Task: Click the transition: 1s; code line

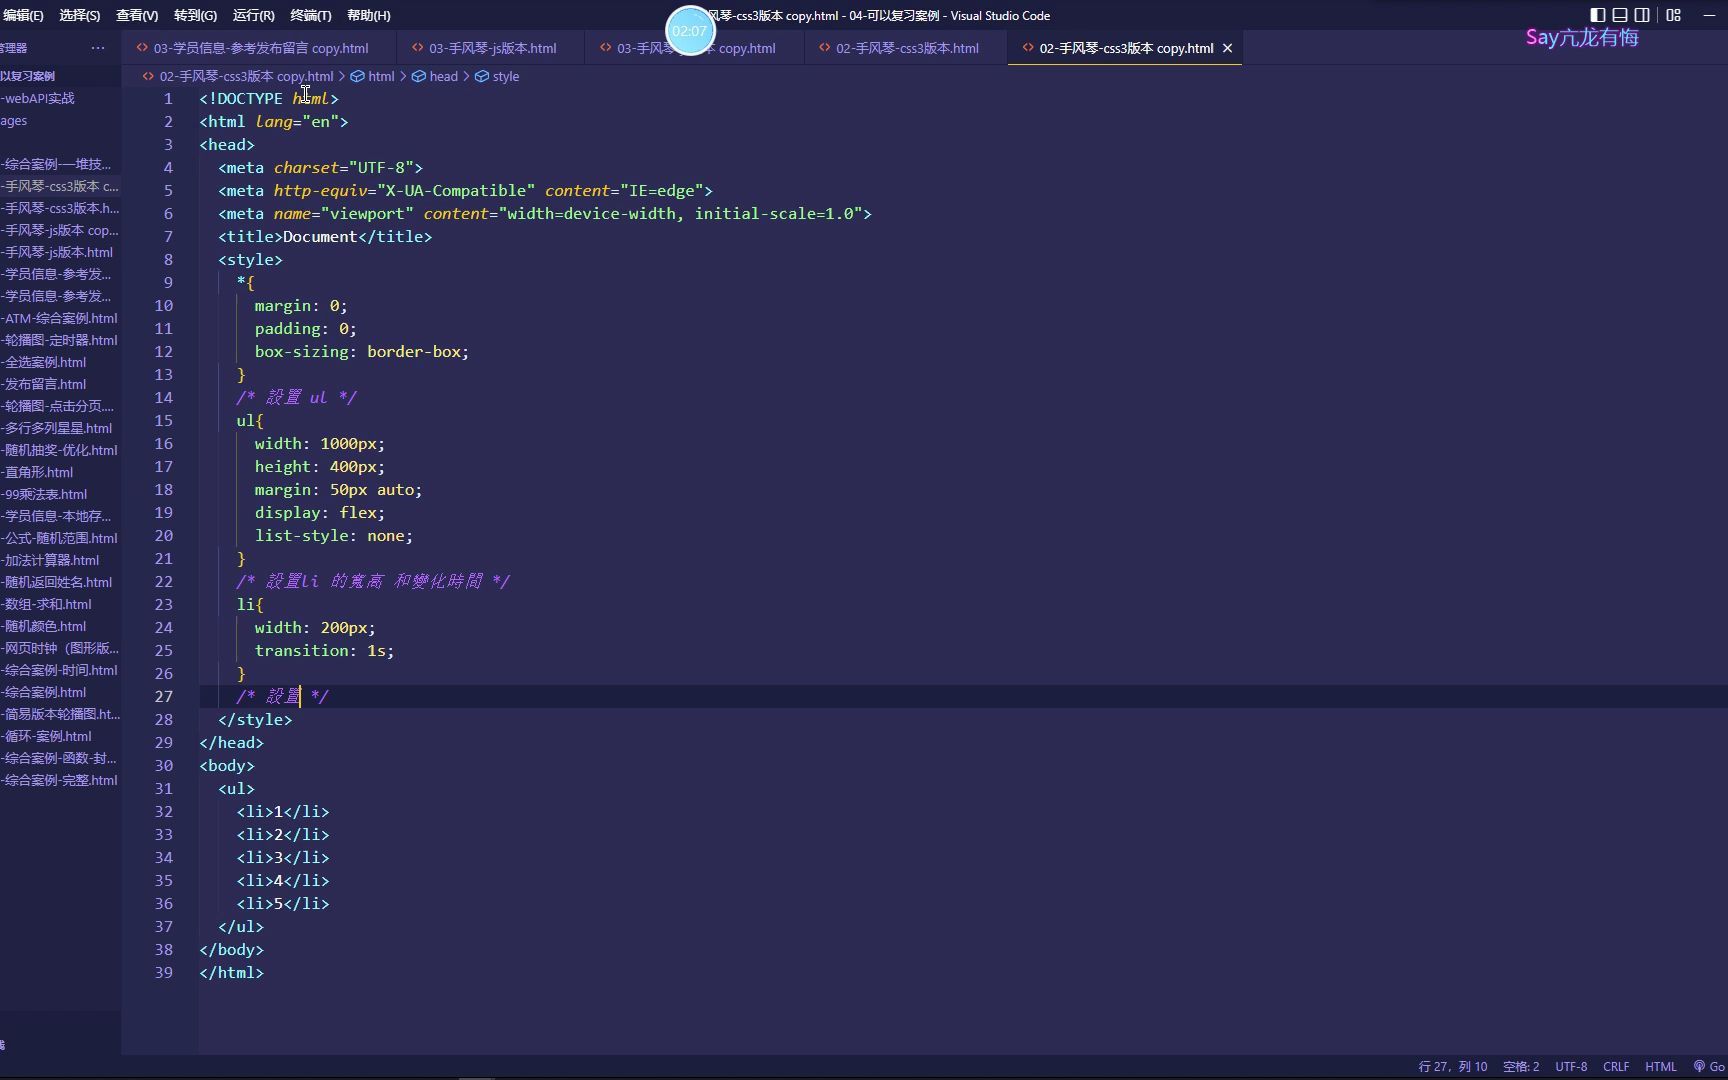Action: tap(324, 650)
